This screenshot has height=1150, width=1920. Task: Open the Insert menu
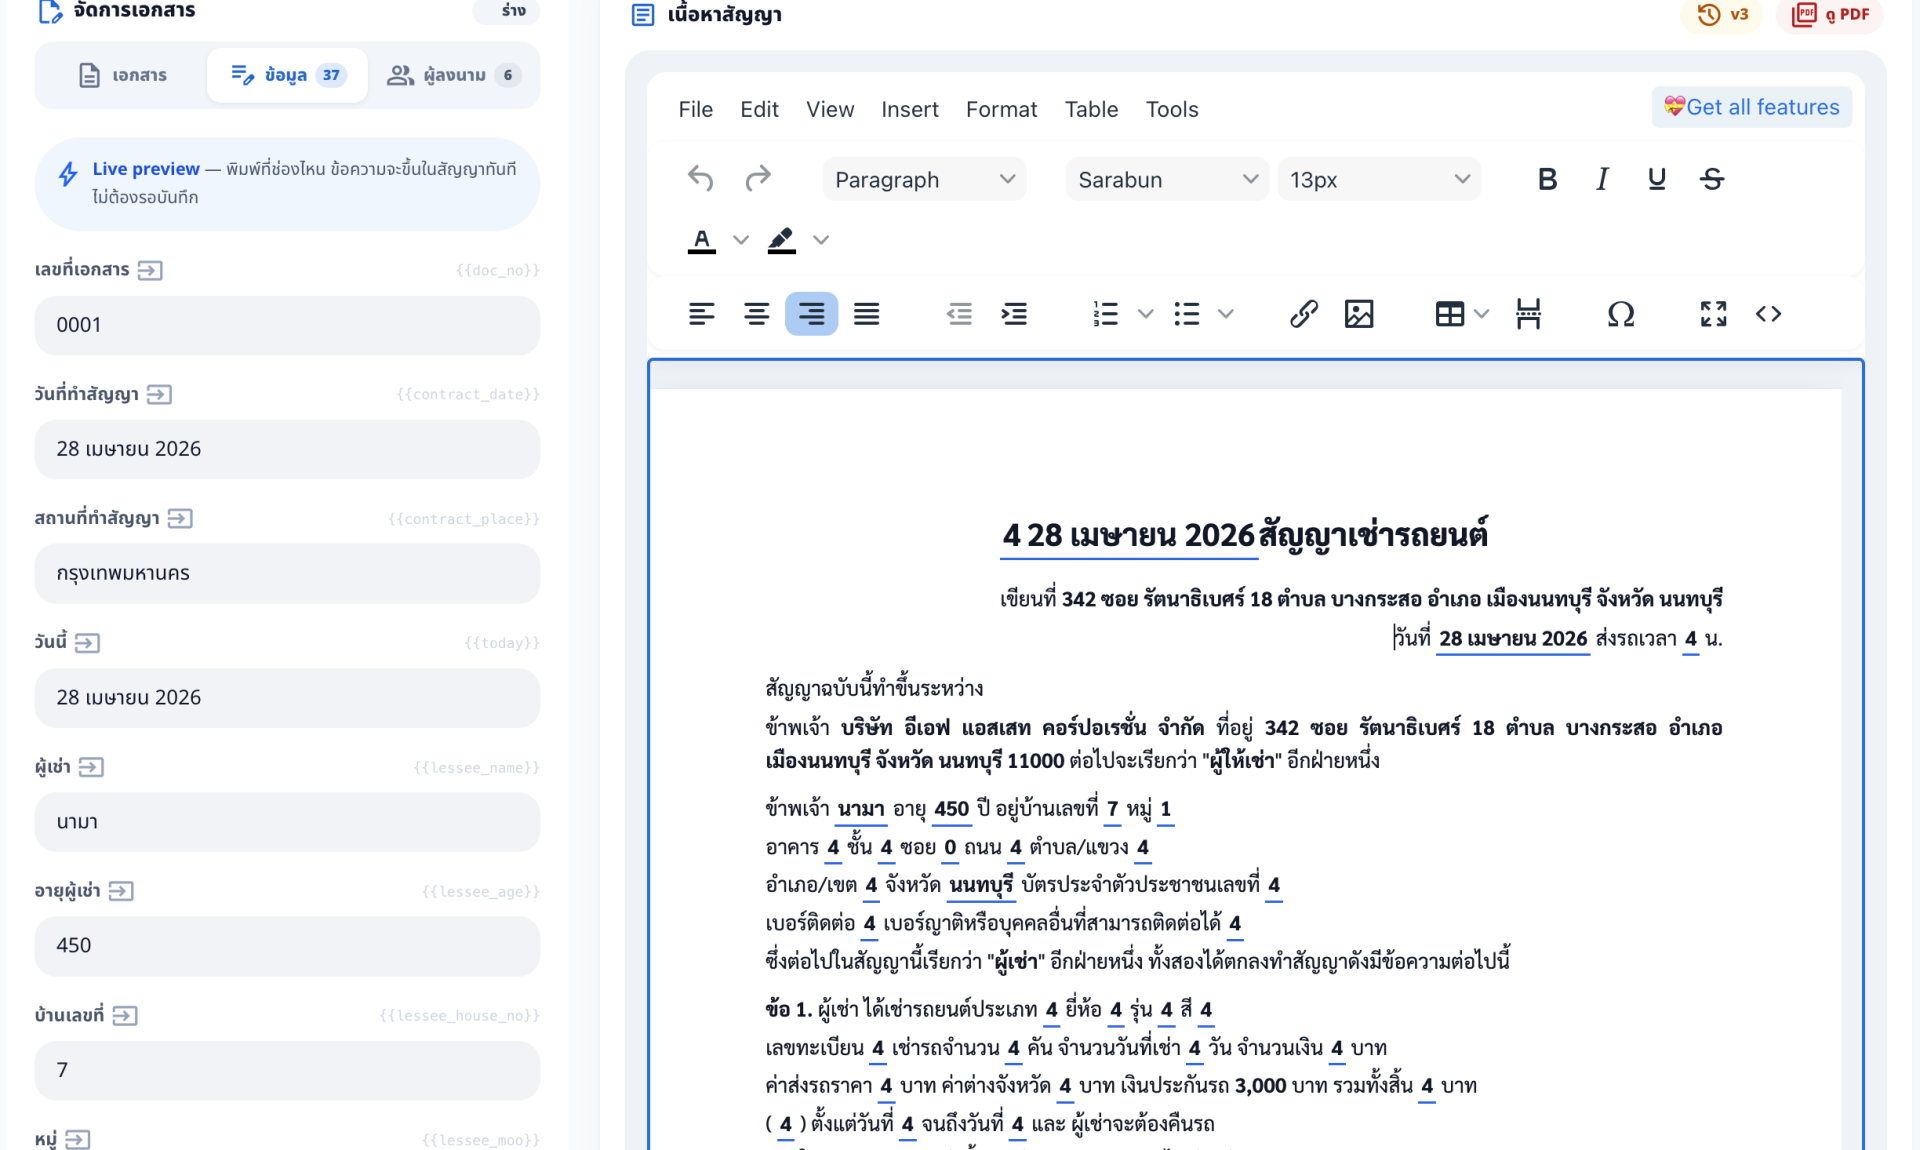coord(909,109)
